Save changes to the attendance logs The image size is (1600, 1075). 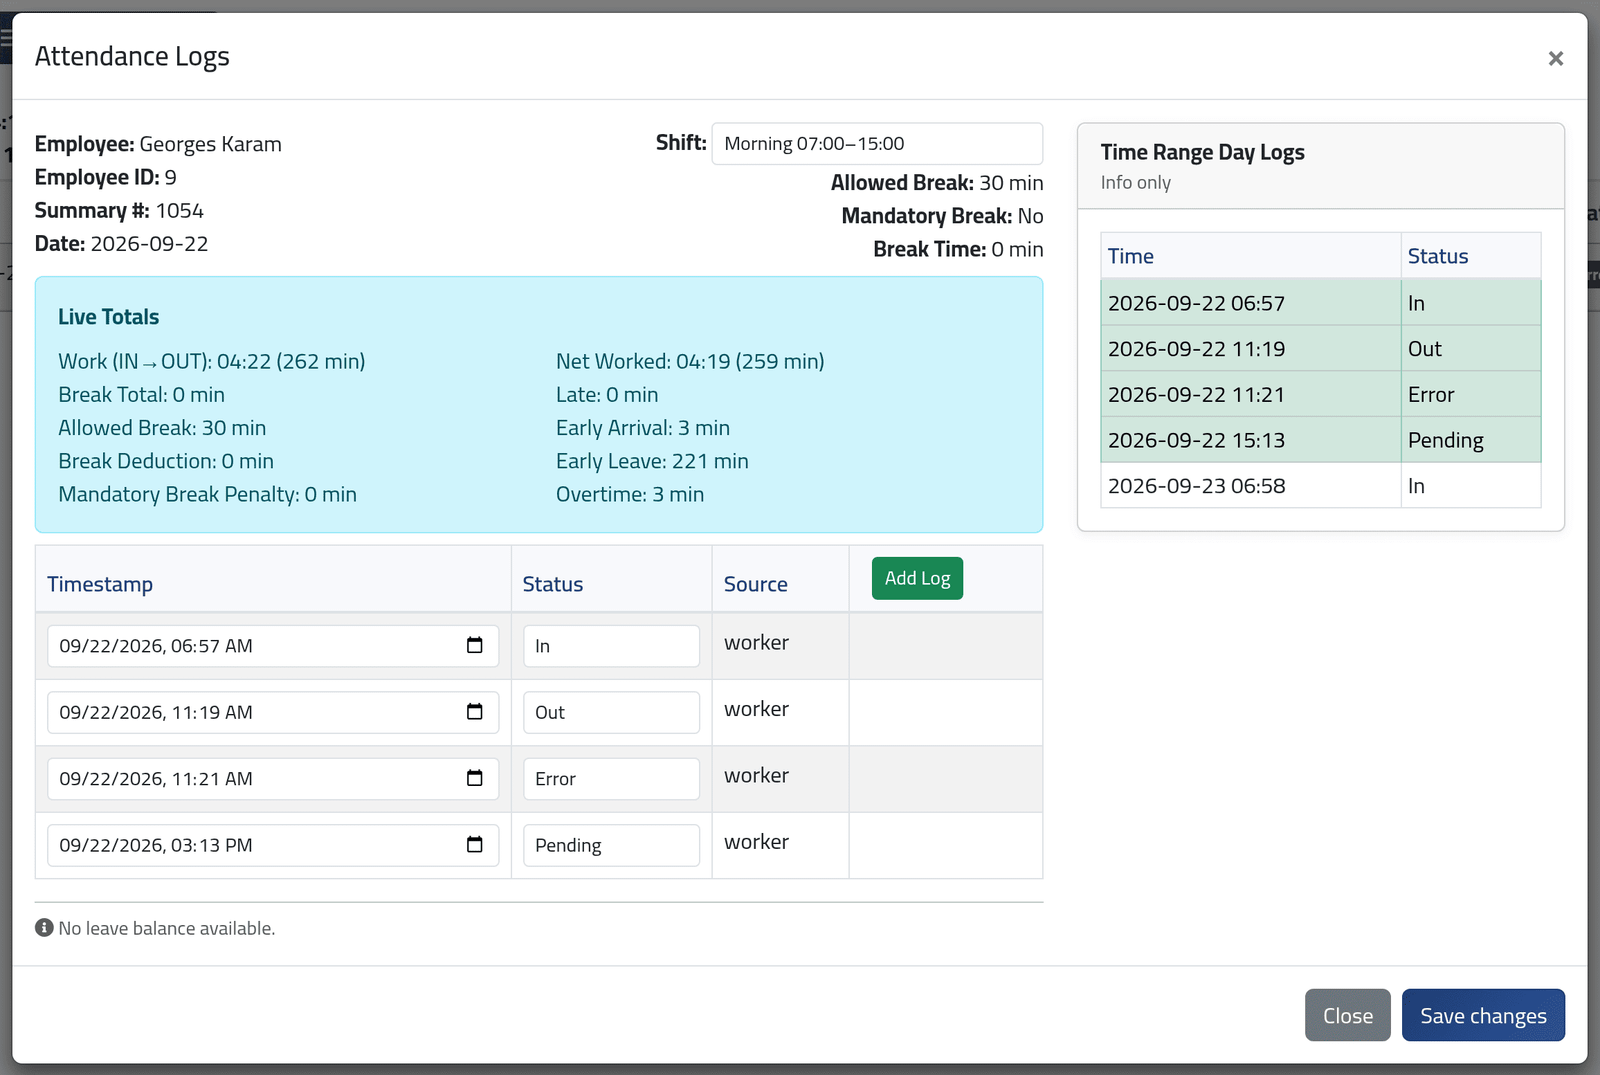click(1483, 1015)
